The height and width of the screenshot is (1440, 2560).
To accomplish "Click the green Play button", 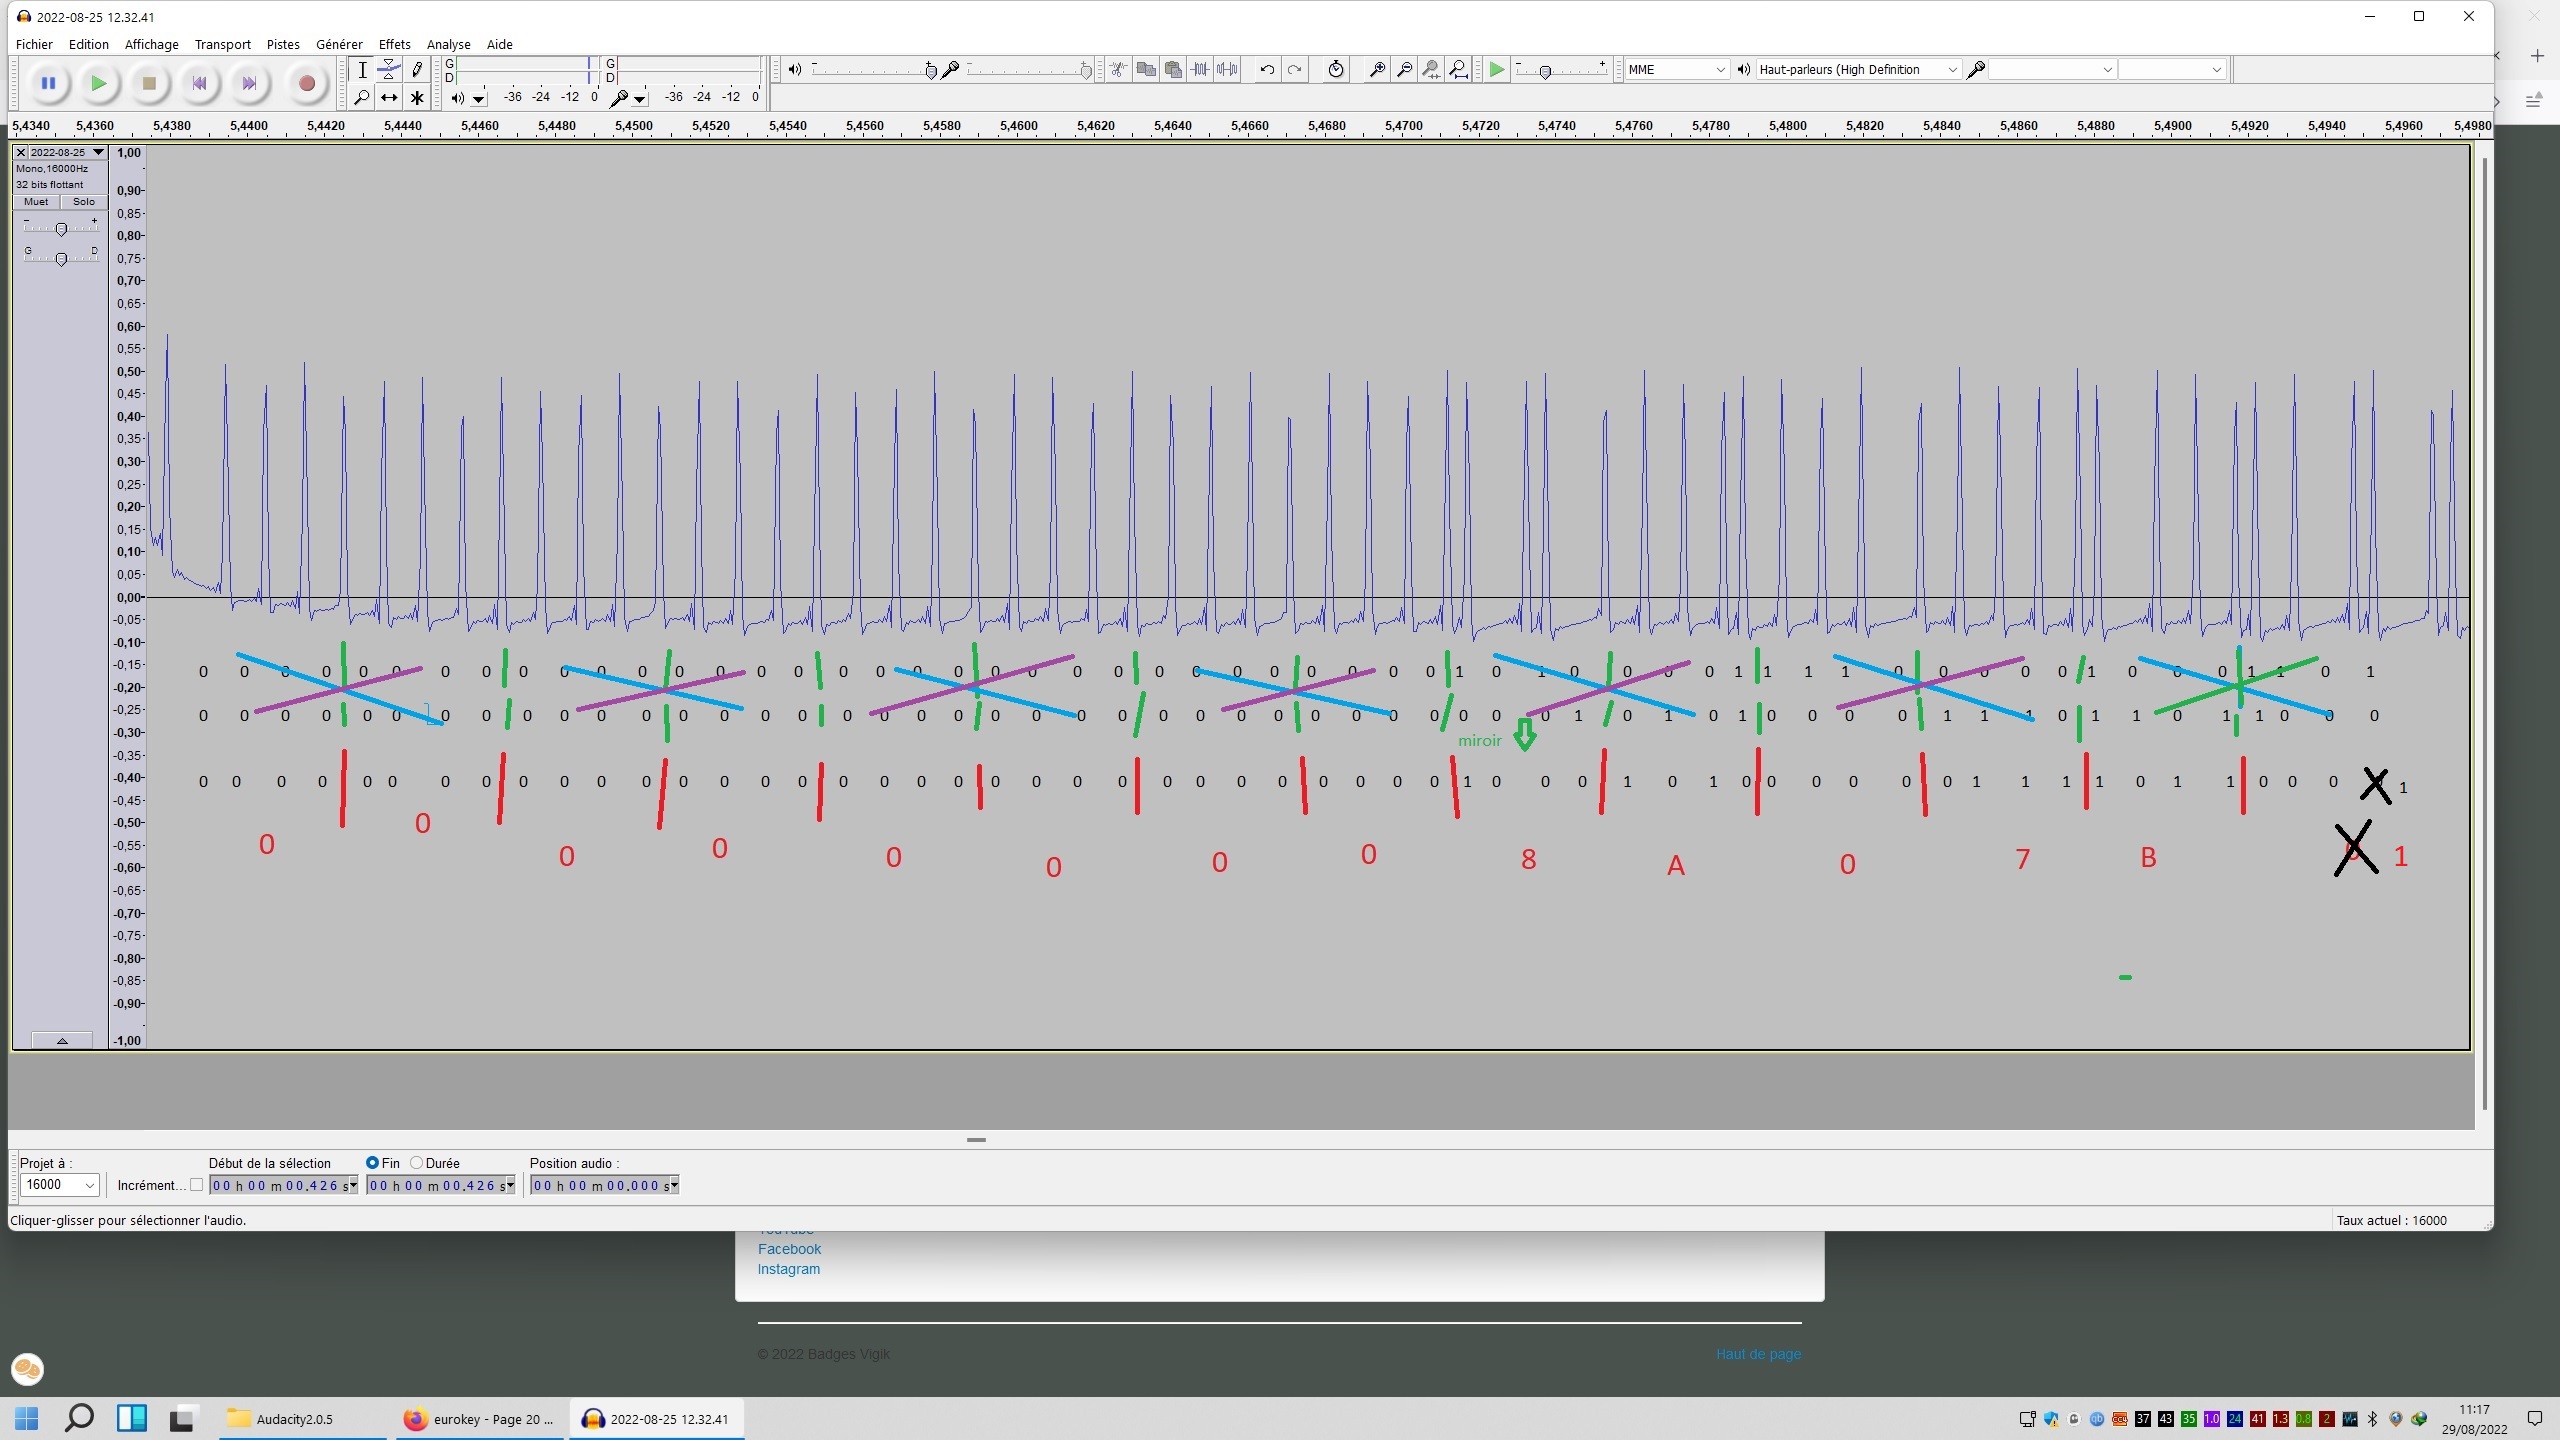I will 98,84.
